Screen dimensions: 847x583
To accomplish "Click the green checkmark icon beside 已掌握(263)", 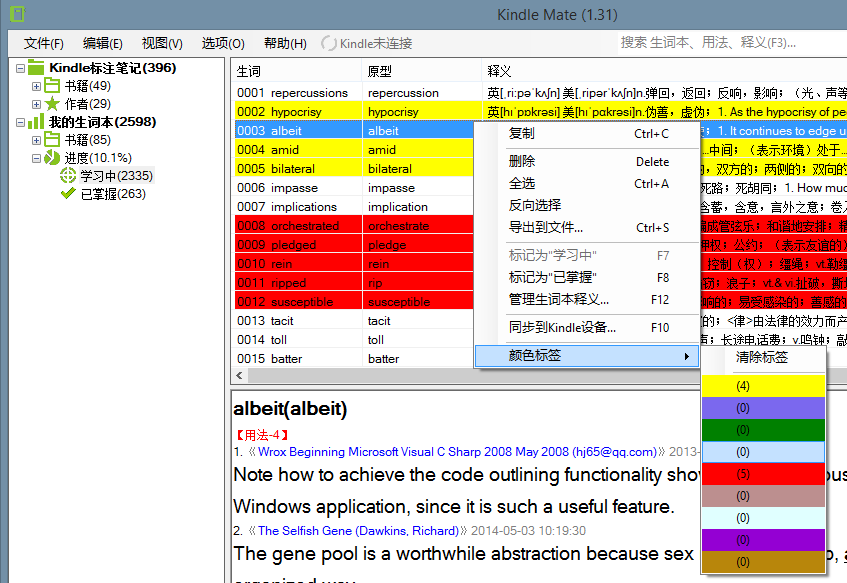I will [x=68, y=193].
